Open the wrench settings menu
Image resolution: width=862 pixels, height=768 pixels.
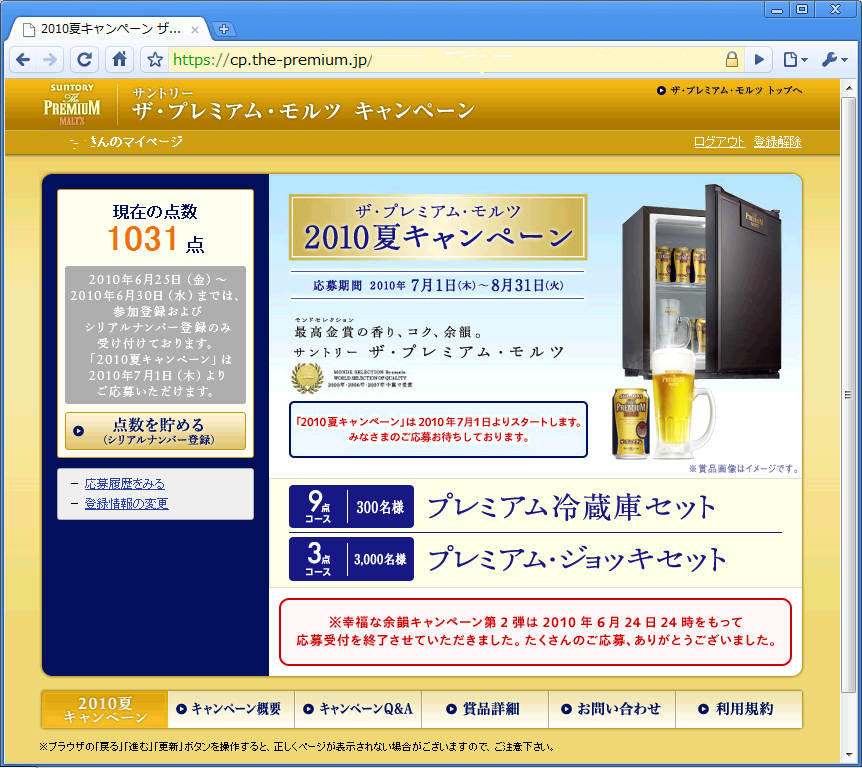click(835, 59)
